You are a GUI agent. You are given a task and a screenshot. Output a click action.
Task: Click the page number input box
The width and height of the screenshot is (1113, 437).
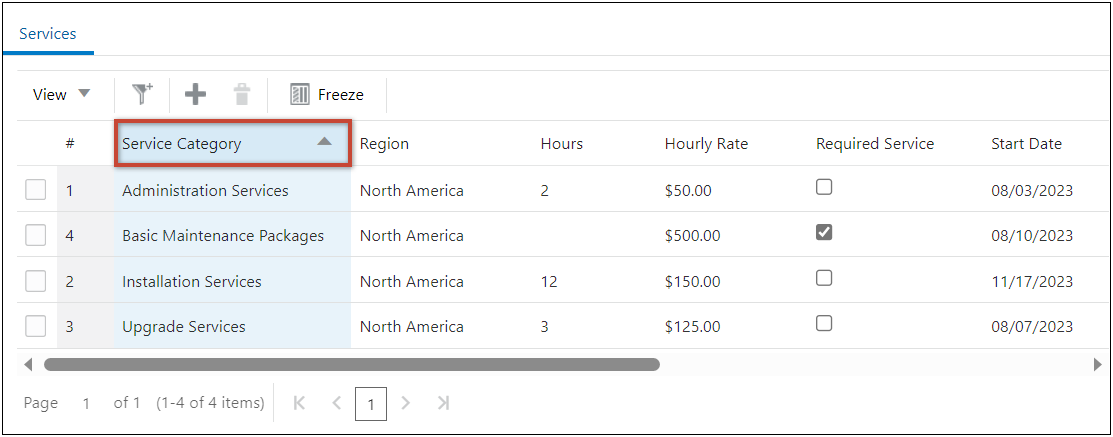(x=371, y=404)
